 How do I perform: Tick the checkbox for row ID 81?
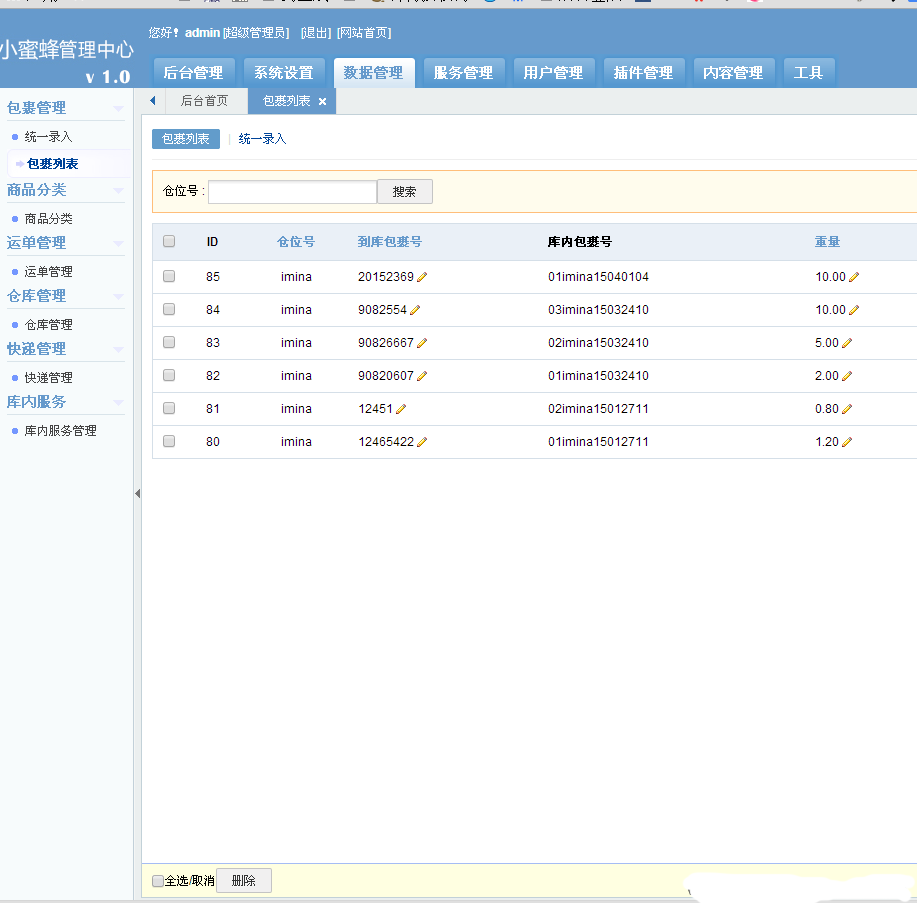point(169,408)
